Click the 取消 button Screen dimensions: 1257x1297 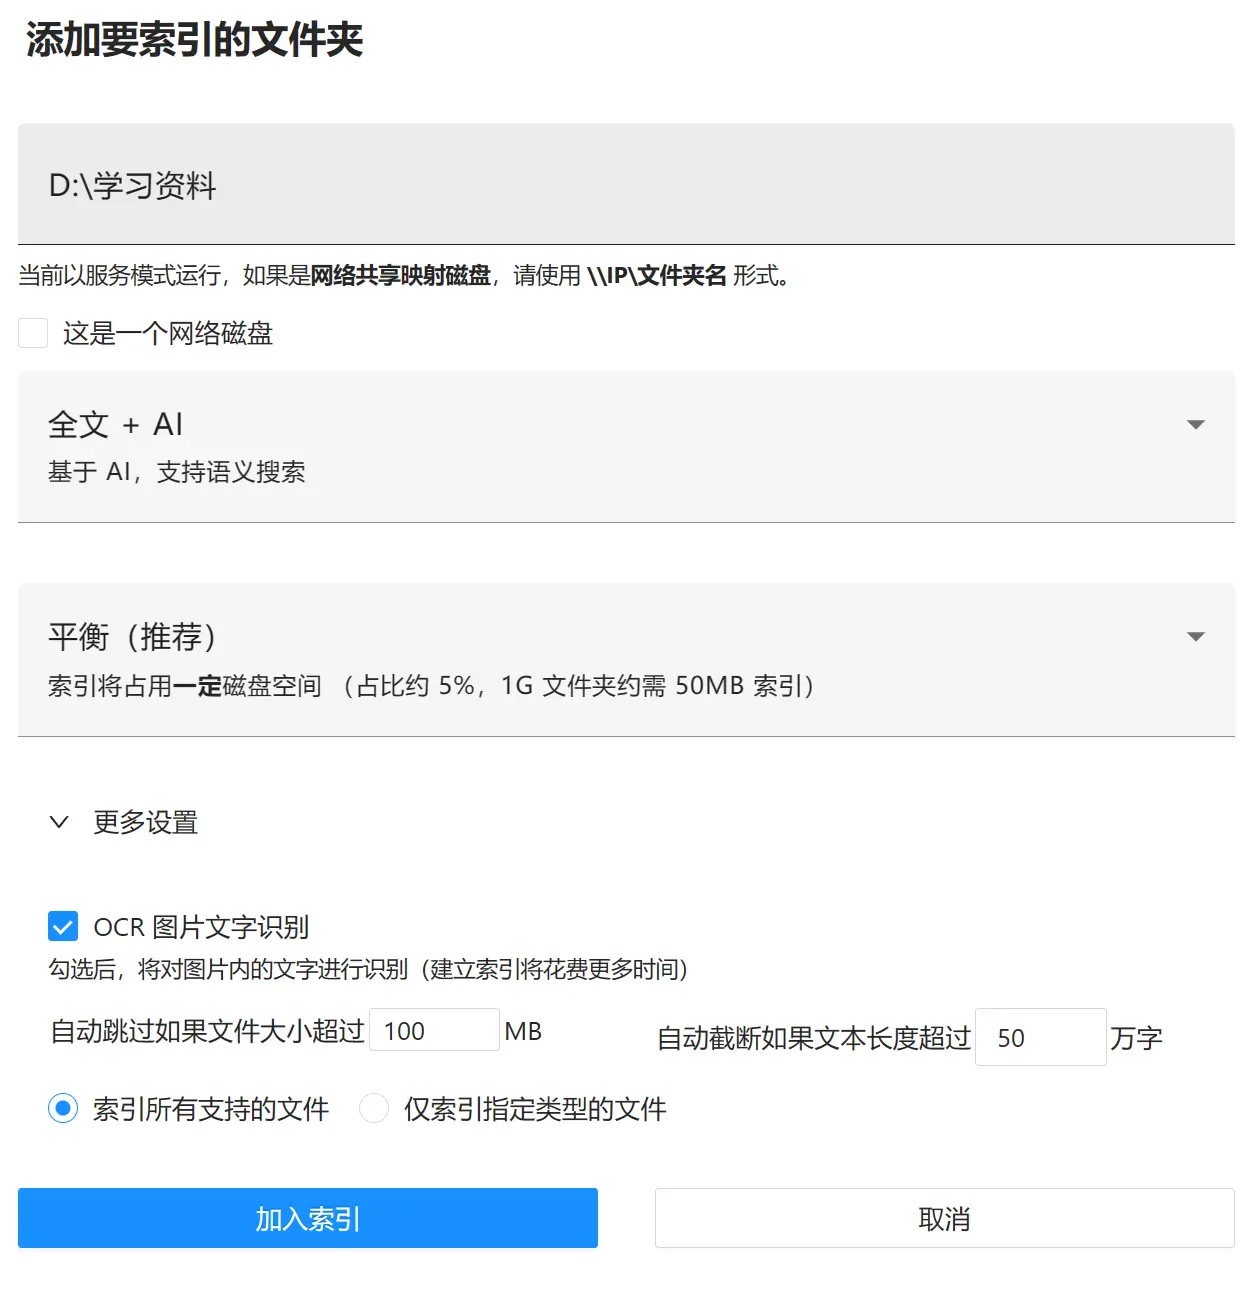(944, 1218)
